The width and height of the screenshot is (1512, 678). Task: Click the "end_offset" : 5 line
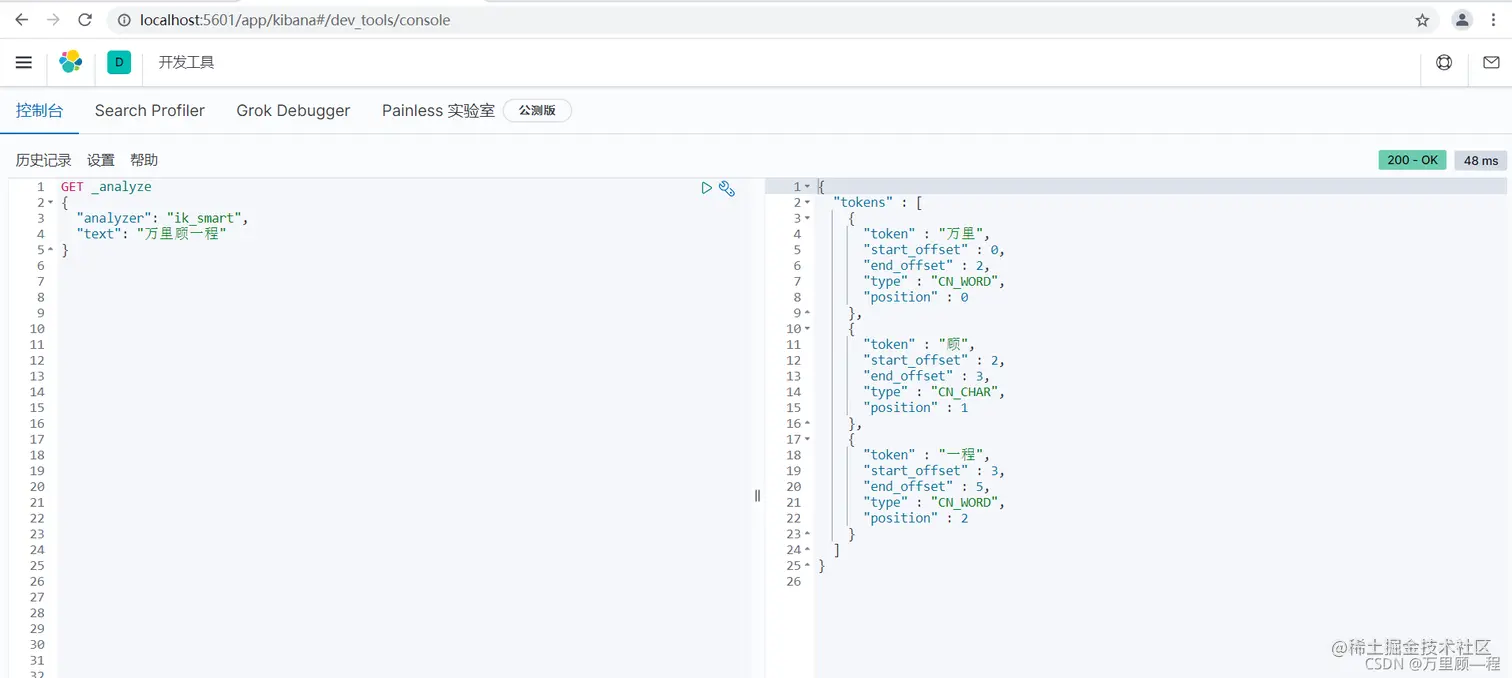[x=927, y=487]
